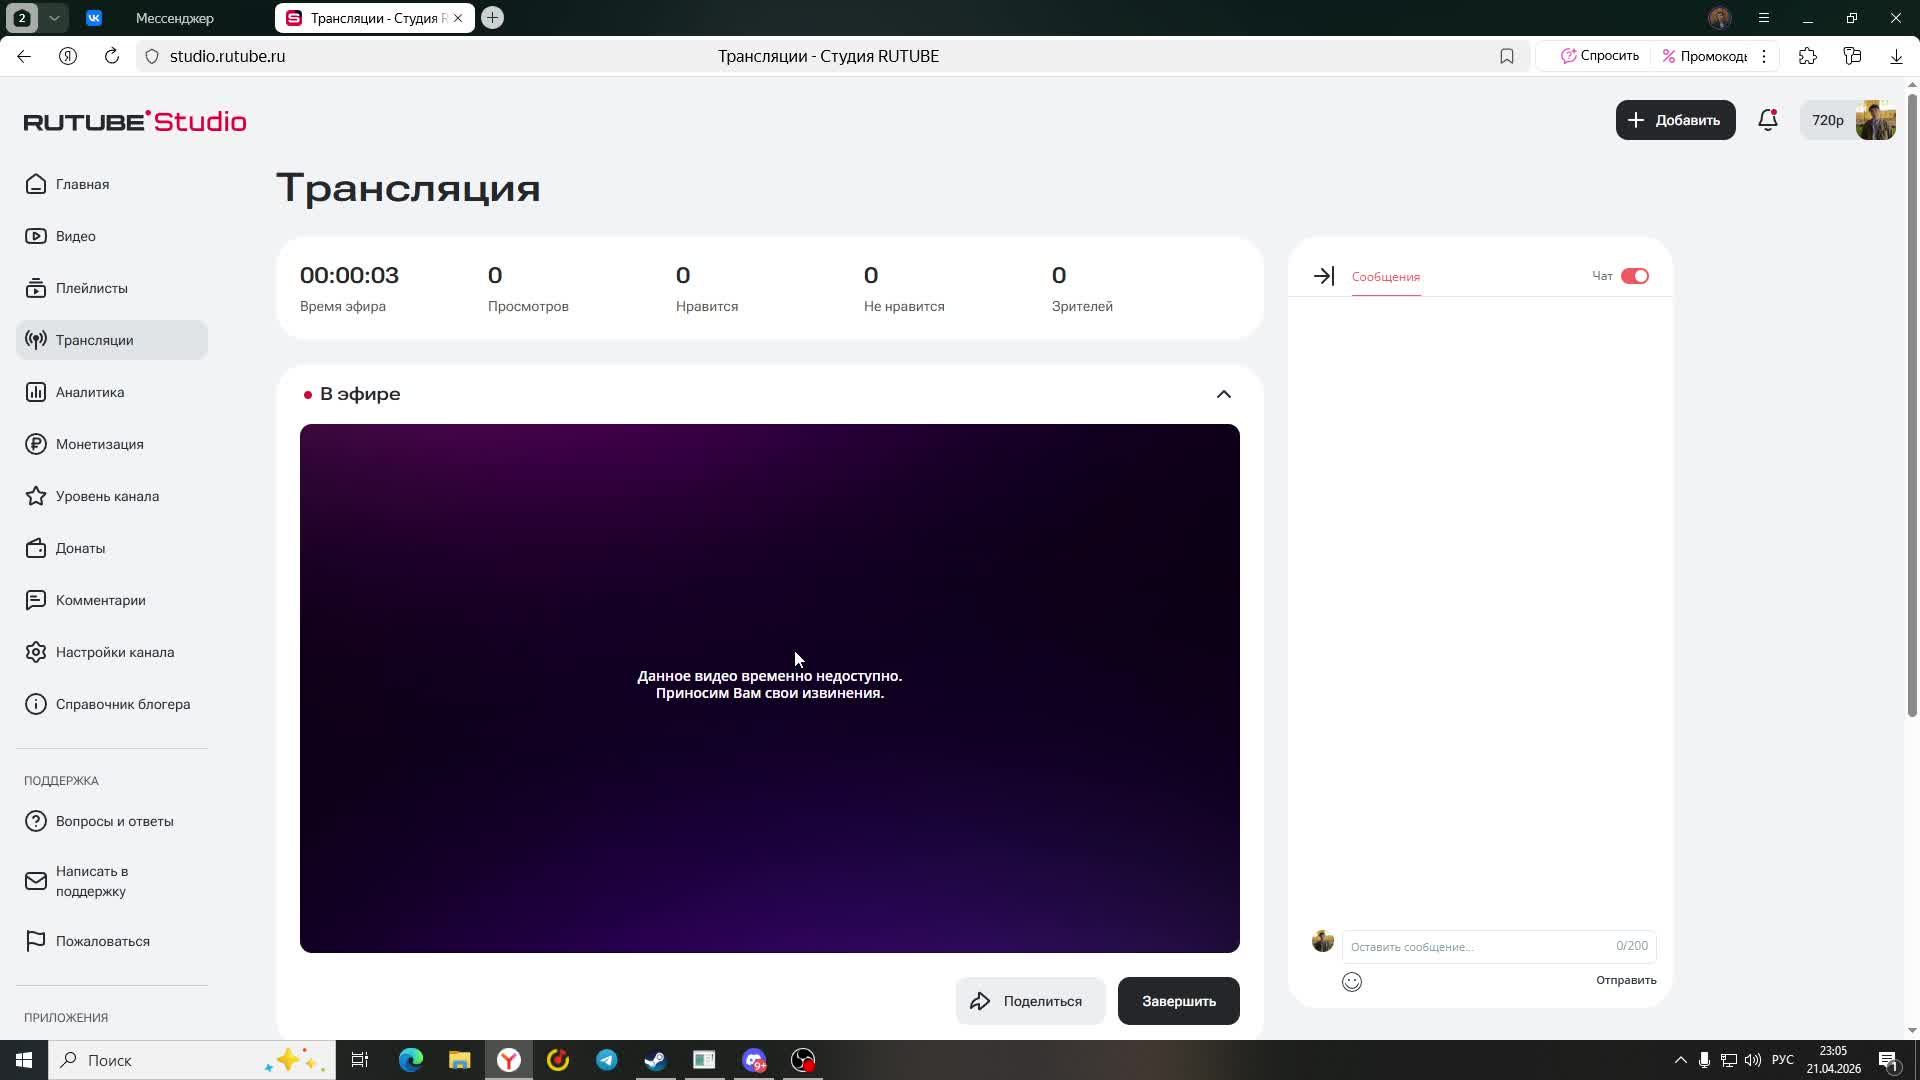The image size is (1920, 1080).
Task: Click the Аналитика sidebar icon
Action: click(36, 392)
